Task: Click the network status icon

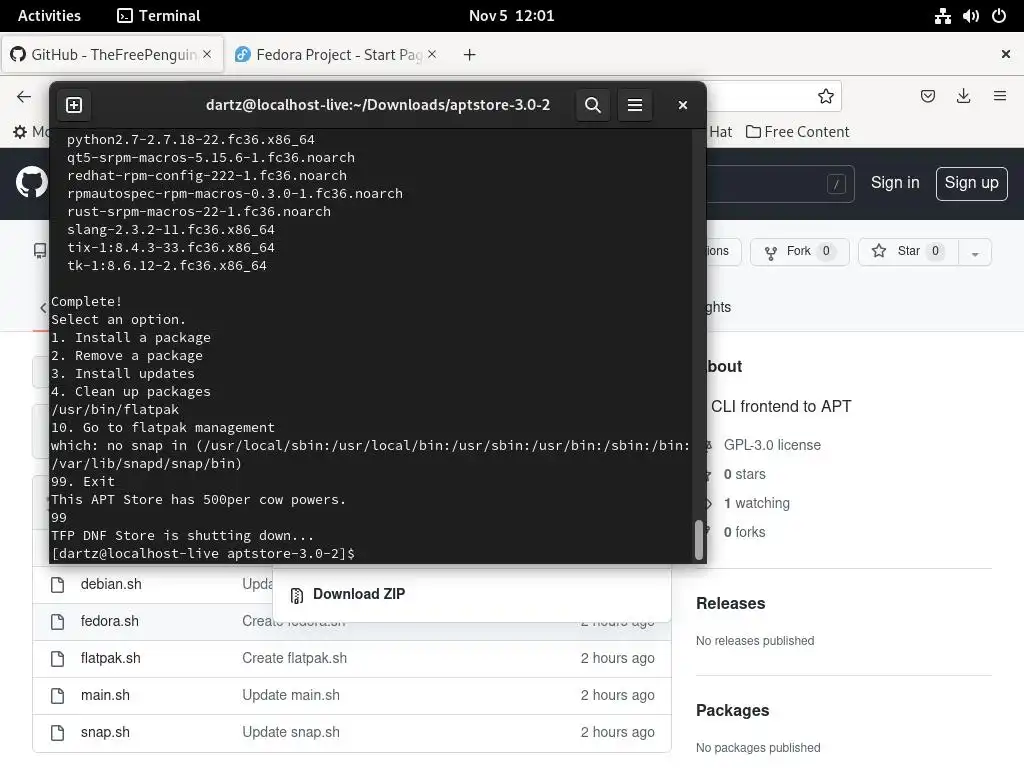Action: [942, 16]
